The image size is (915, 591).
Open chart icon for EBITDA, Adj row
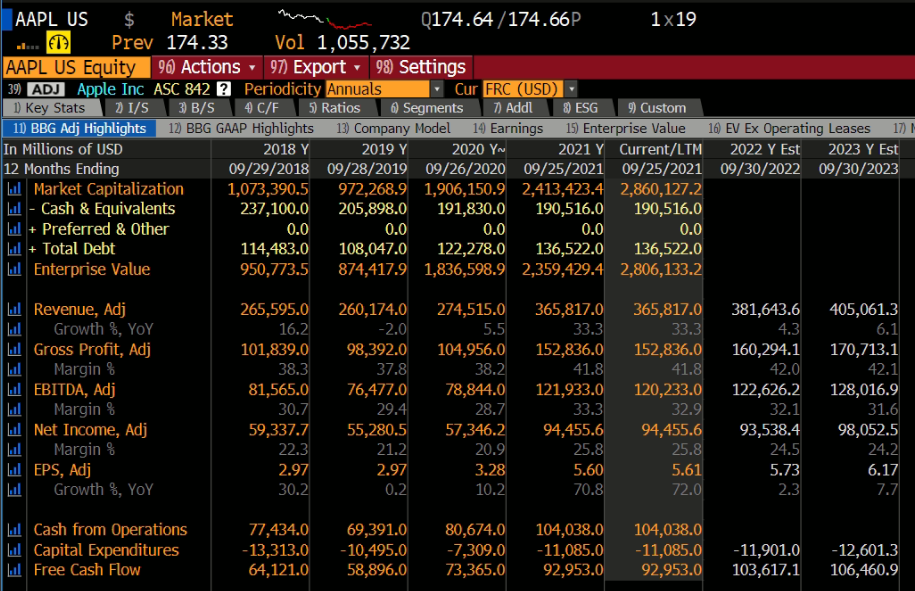pos(14,390)
